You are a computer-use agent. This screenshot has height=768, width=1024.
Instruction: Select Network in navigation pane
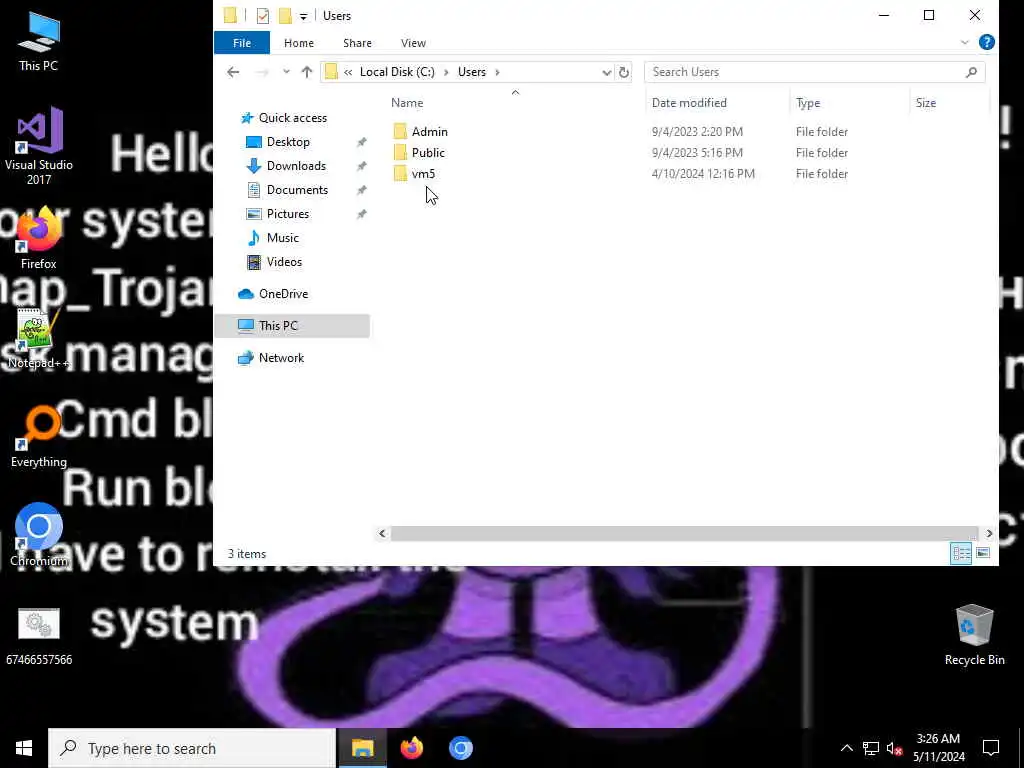pos(281,358)
